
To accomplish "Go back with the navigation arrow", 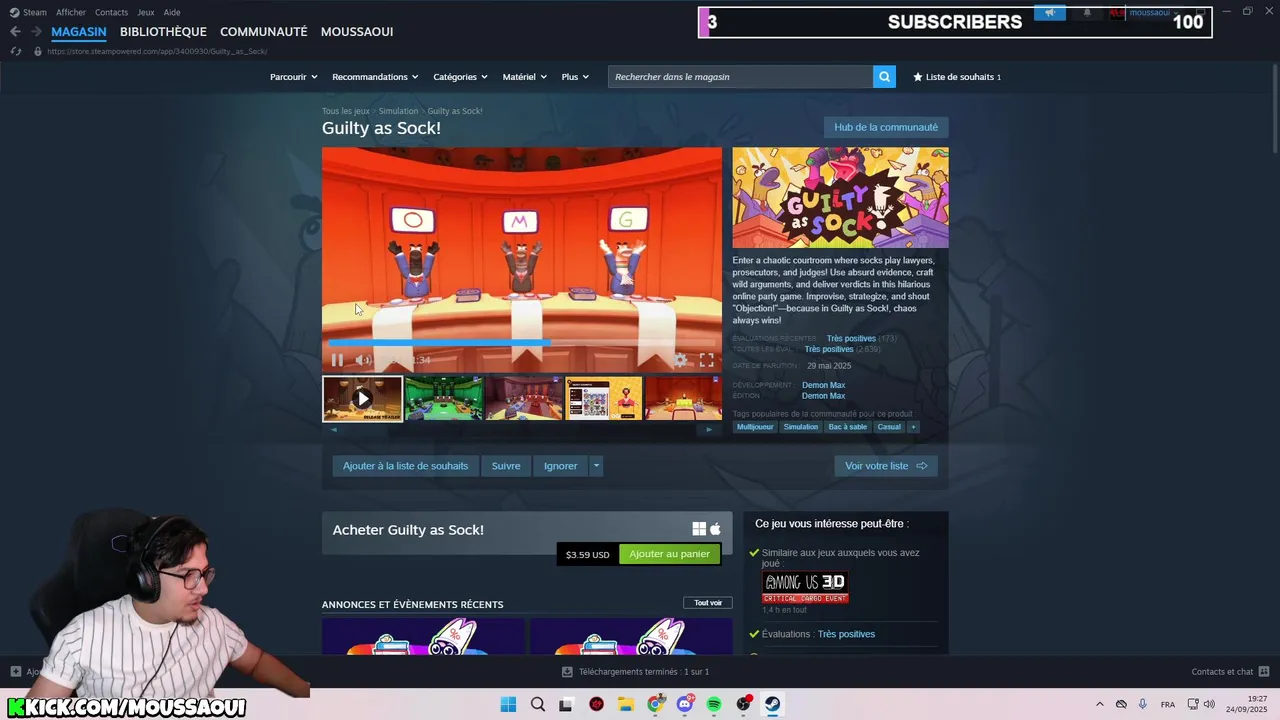I will tap(15, 31).
